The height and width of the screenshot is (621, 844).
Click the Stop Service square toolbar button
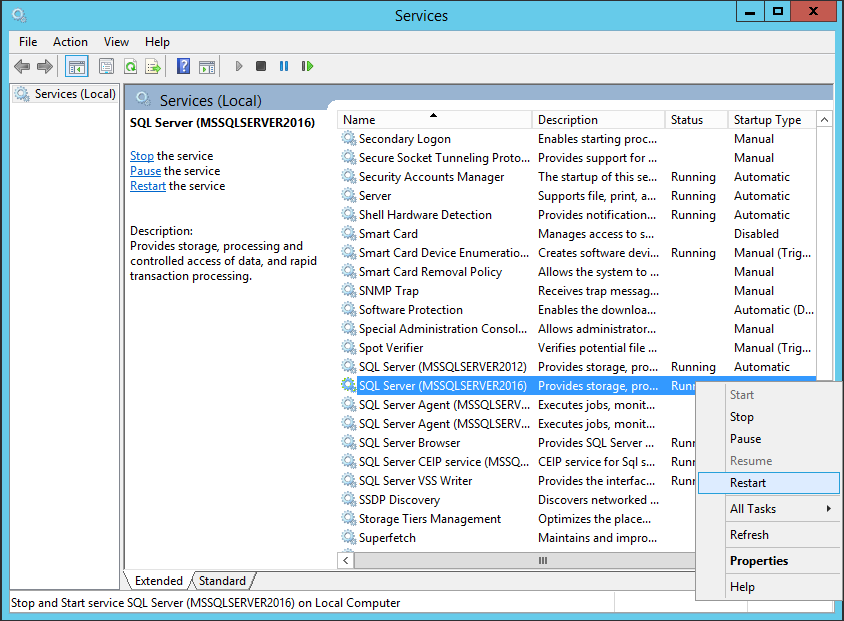coord(261,67)
